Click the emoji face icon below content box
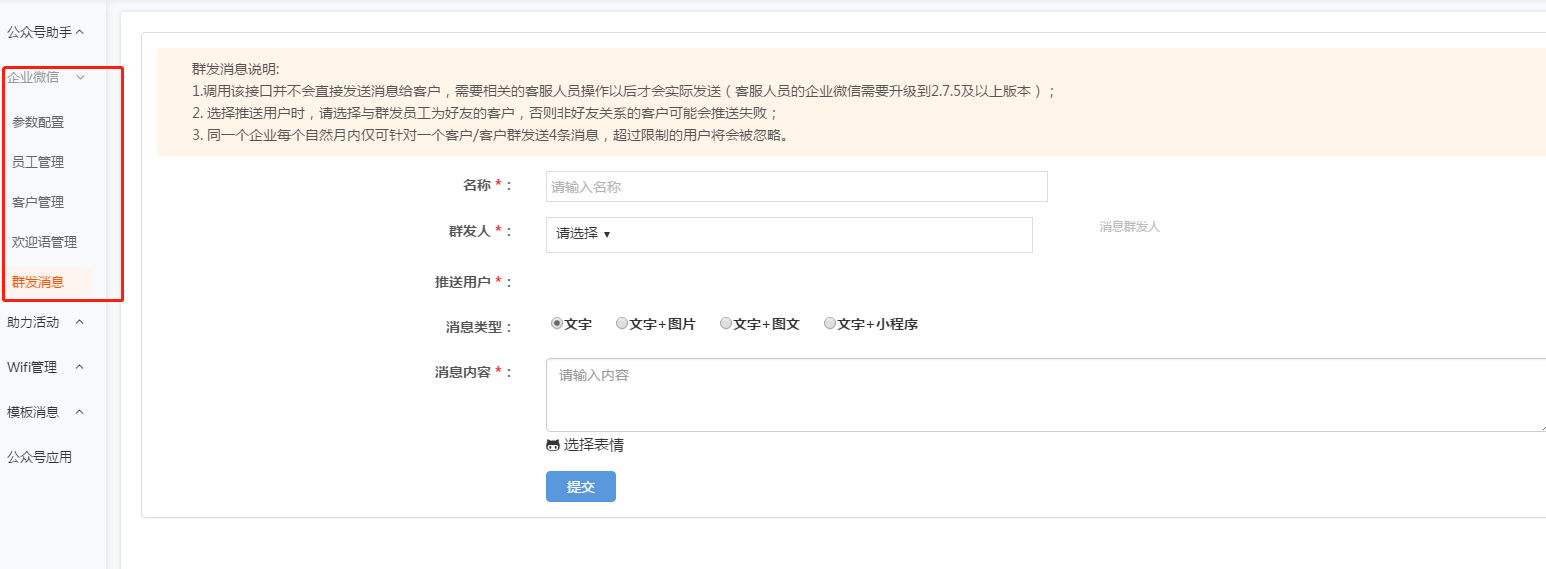 click(x=553, y=446)
